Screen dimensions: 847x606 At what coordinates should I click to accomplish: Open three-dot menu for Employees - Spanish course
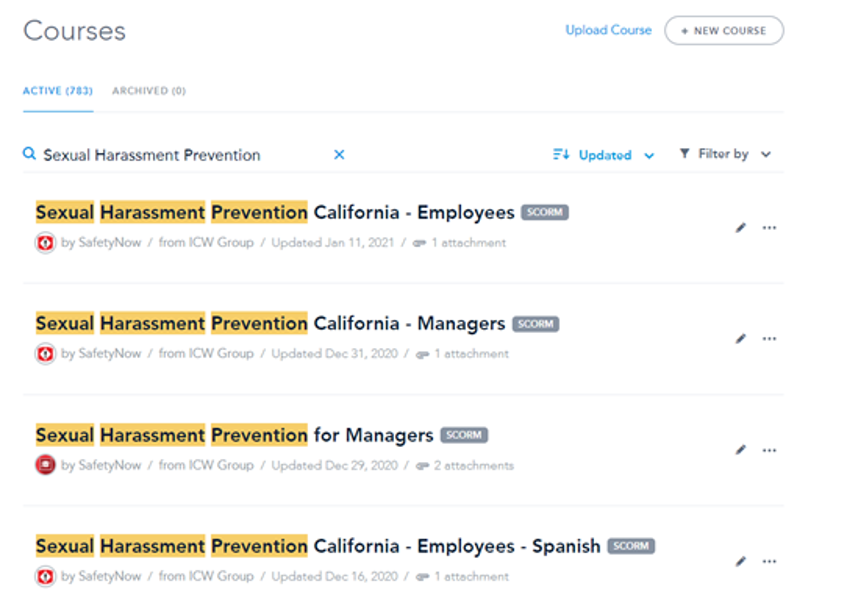[769, 561]
